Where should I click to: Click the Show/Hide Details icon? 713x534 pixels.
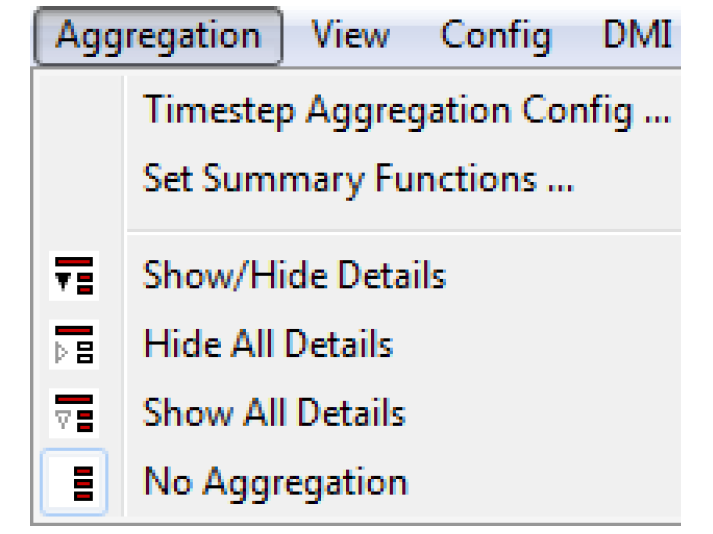click(x=74, y=276)
